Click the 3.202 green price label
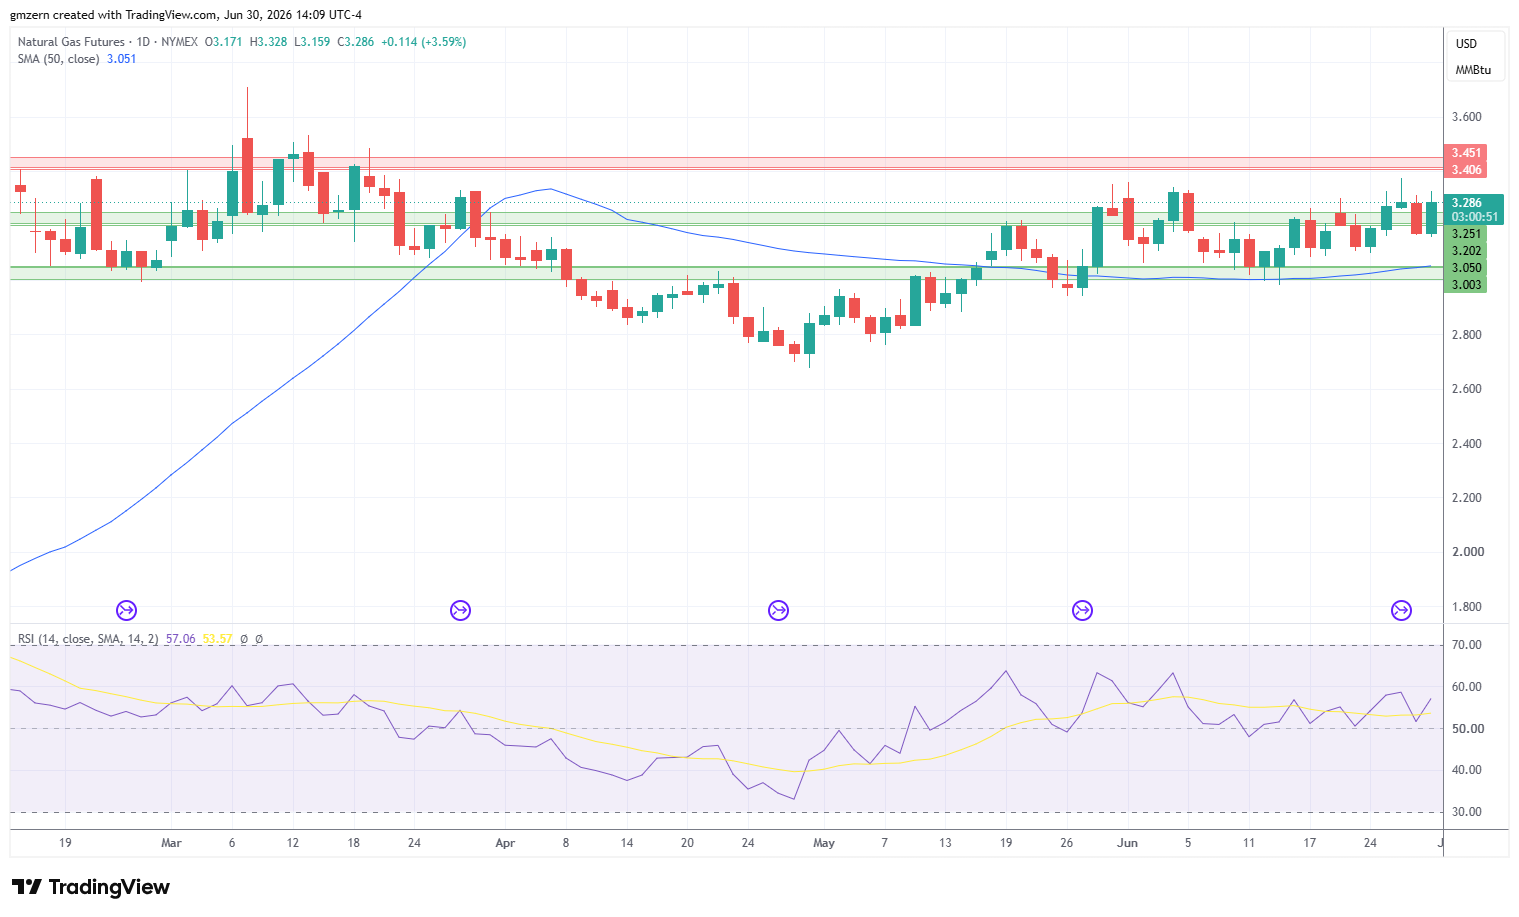The height and width of the screenshot is (917, 1519). coord(1466,251)
